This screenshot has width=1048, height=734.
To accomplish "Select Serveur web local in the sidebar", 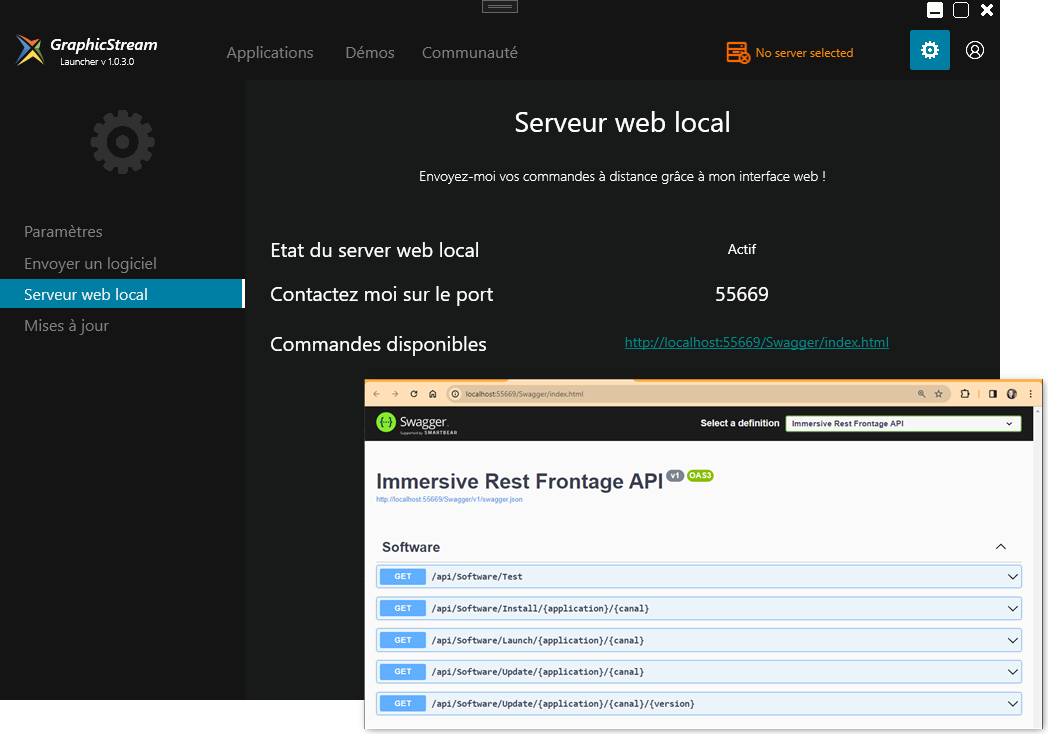I will click(122, 294).
